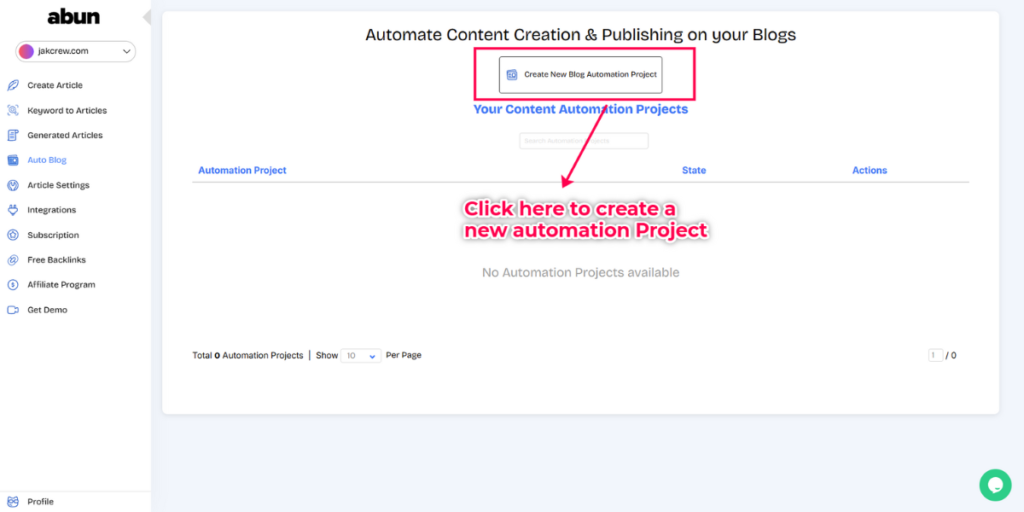Go to Keyword to Articles
Image resolution: width=1024 pixels, height=512 pixels.
point(67,110)
